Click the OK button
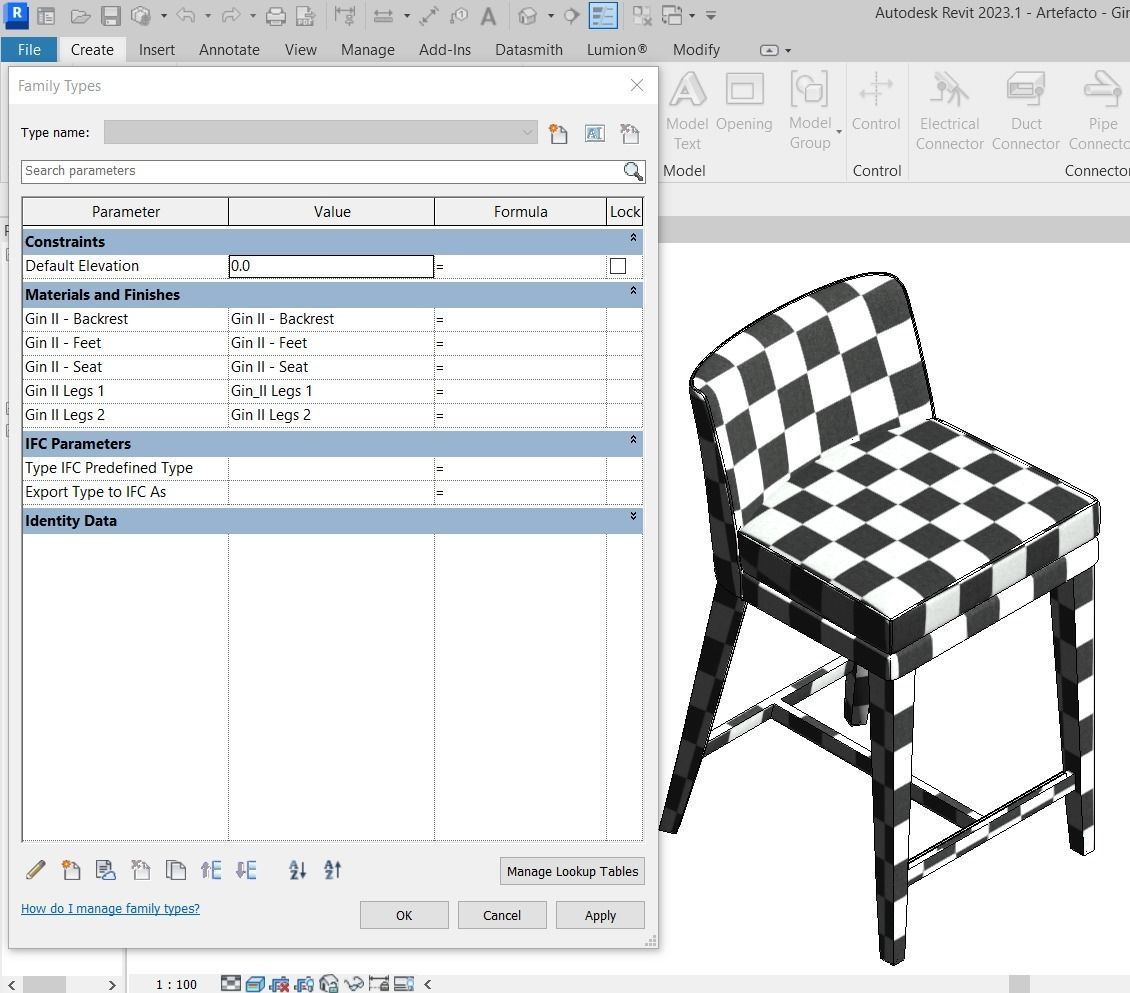The height and width of the screenshot is (993, 1130). point(404,915)
